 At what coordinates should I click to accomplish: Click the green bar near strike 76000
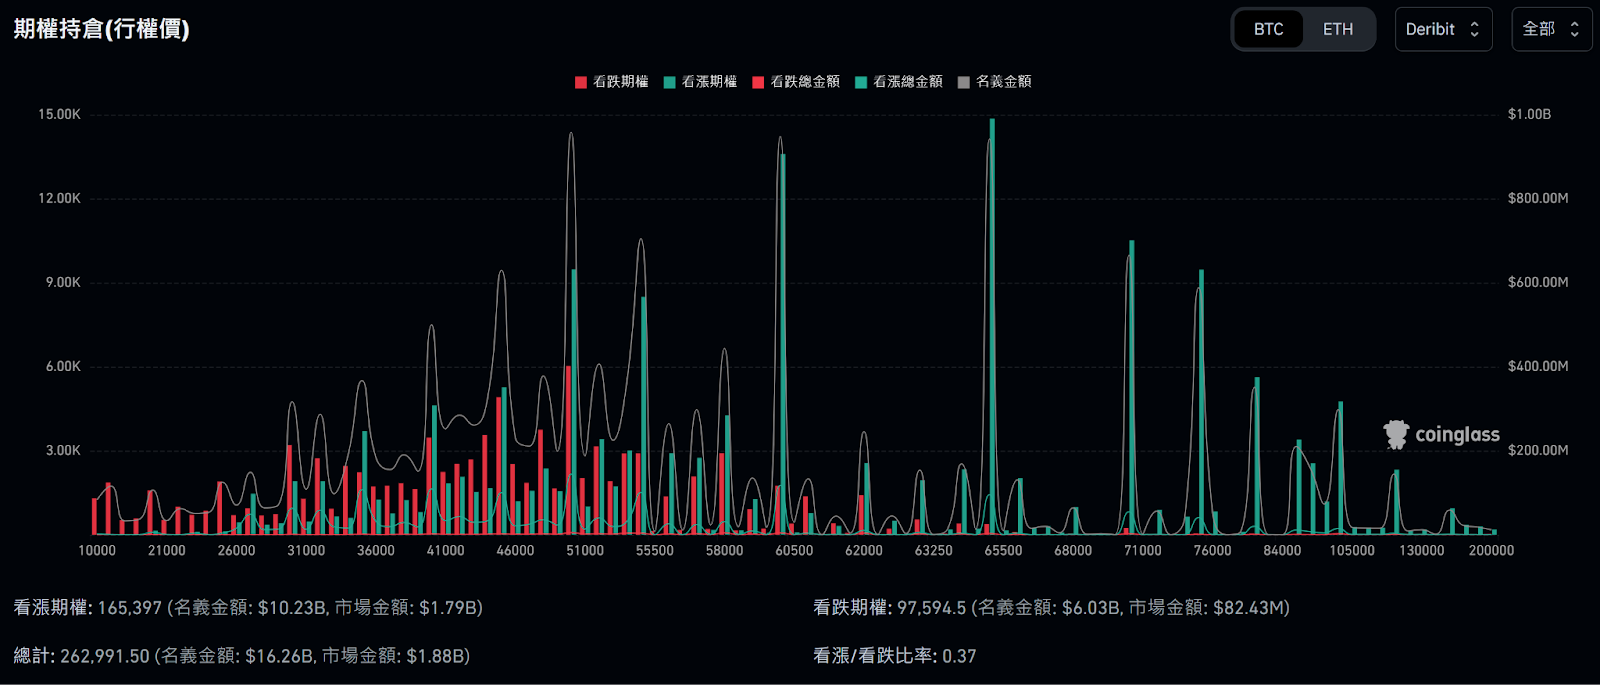click(x=1201, y=401)
